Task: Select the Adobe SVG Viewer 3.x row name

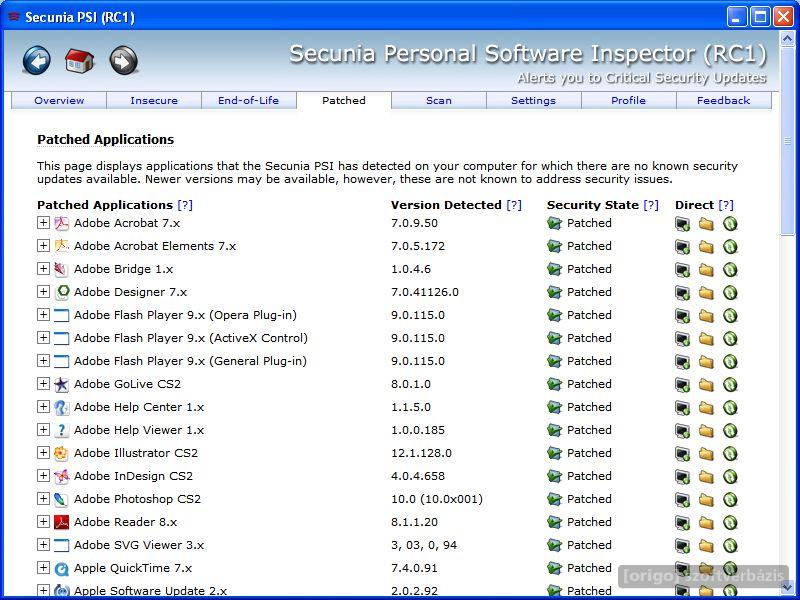Action: 139,545
